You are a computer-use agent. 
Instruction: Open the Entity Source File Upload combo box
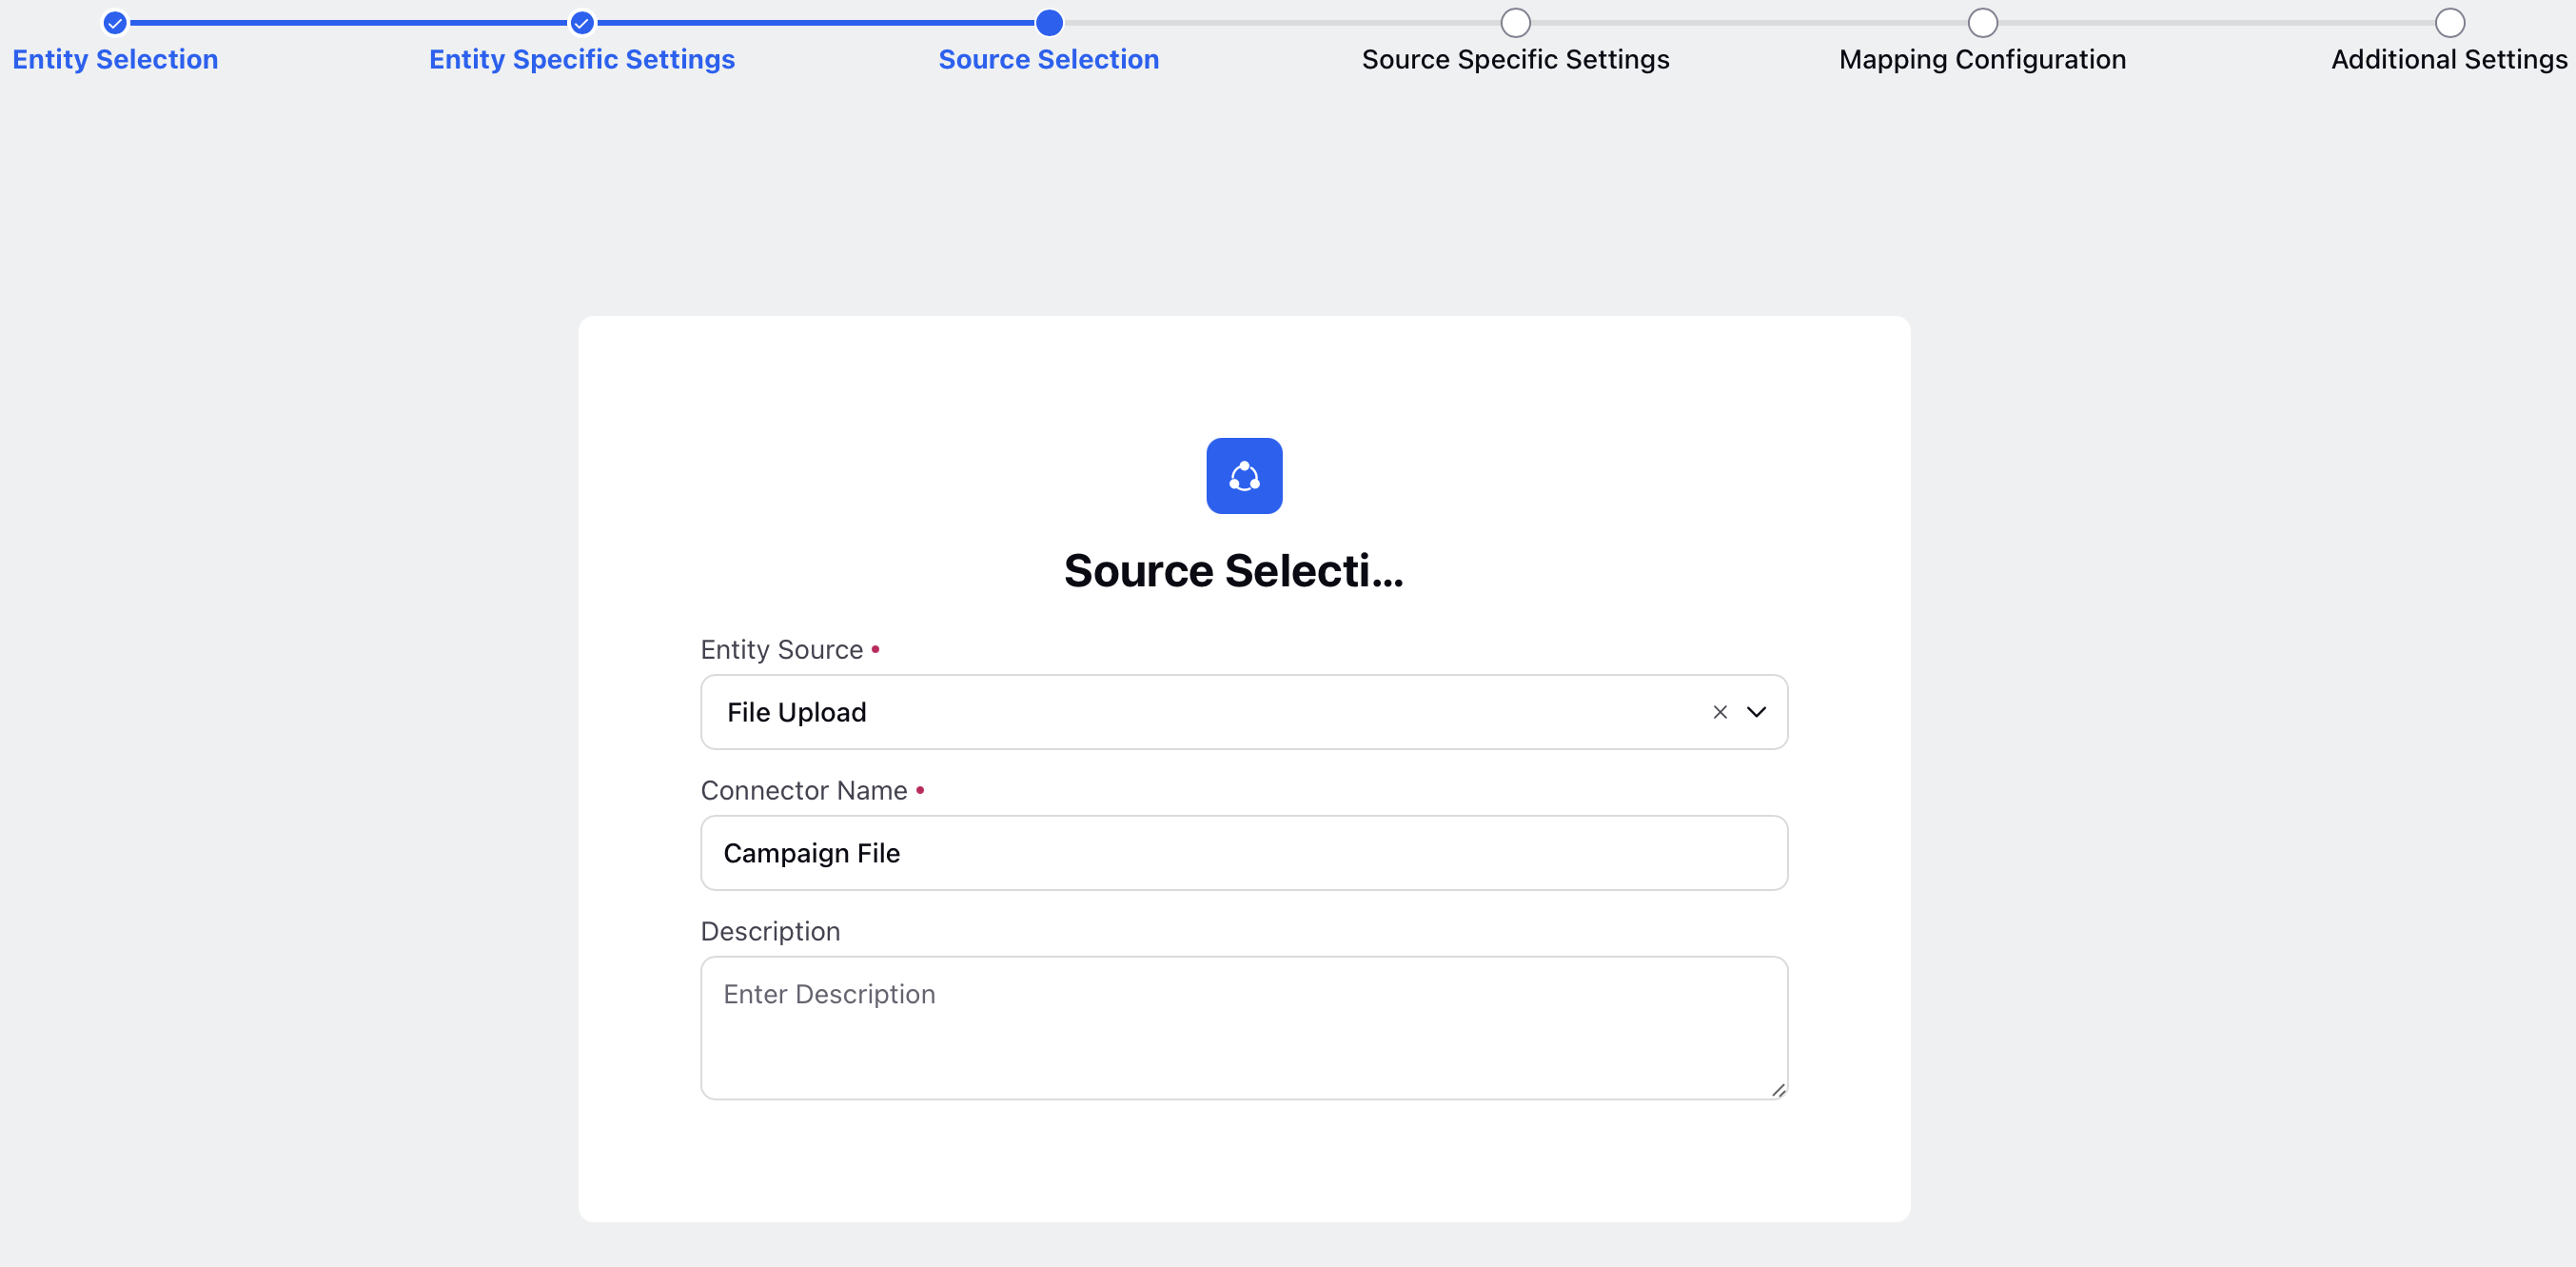click(x=1244, y=712)
